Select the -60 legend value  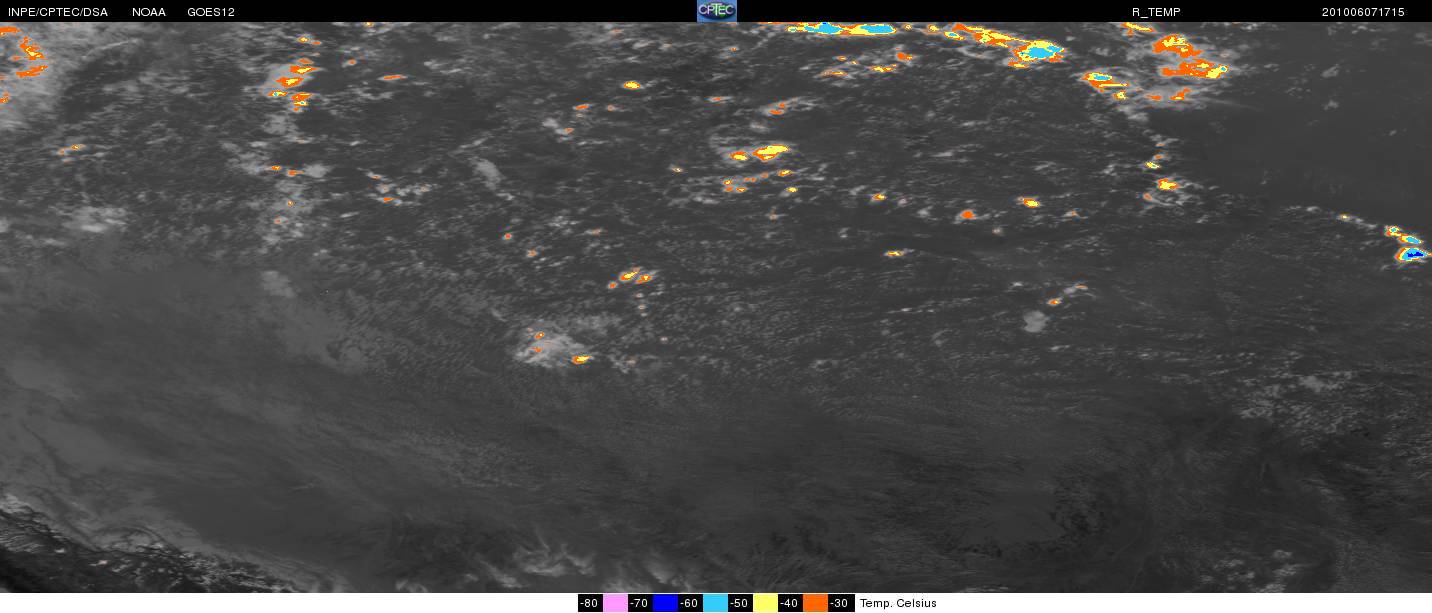pyautogui.click(x=690, y=603)
